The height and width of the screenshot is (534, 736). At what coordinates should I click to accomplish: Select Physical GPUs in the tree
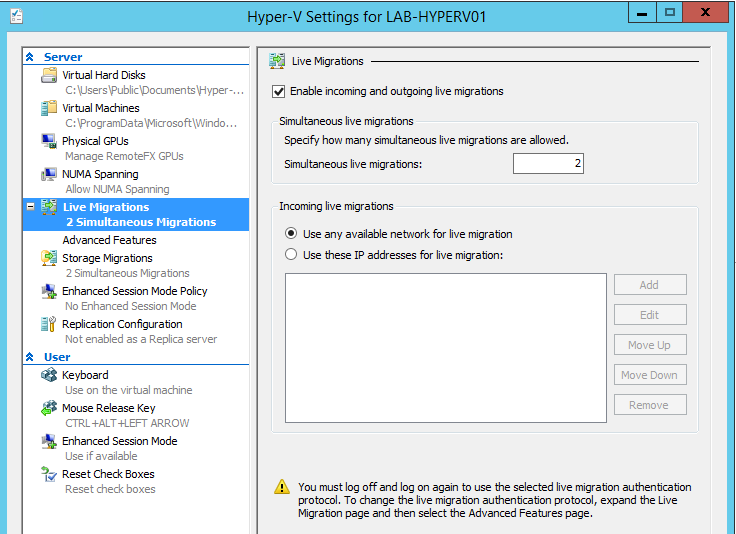[95, 141]
